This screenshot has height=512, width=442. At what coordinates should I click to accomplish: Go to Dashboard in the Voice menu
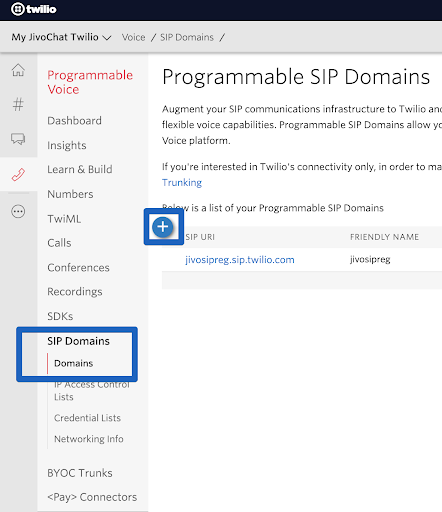[74, 120]
